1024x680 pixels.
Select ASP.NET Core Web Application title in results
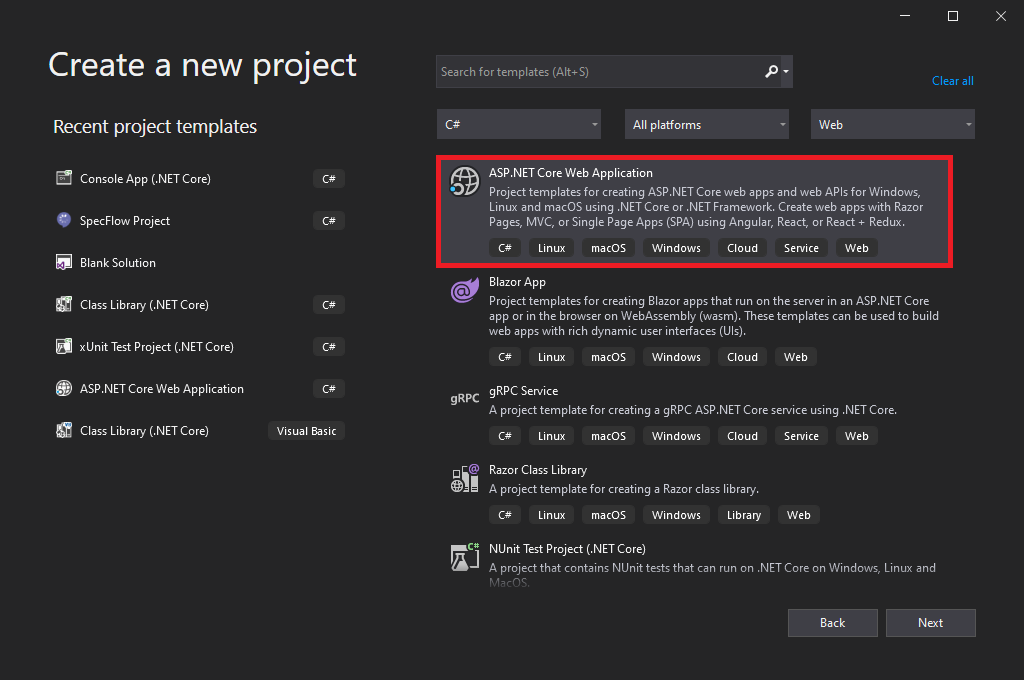[x=571, y=172]
